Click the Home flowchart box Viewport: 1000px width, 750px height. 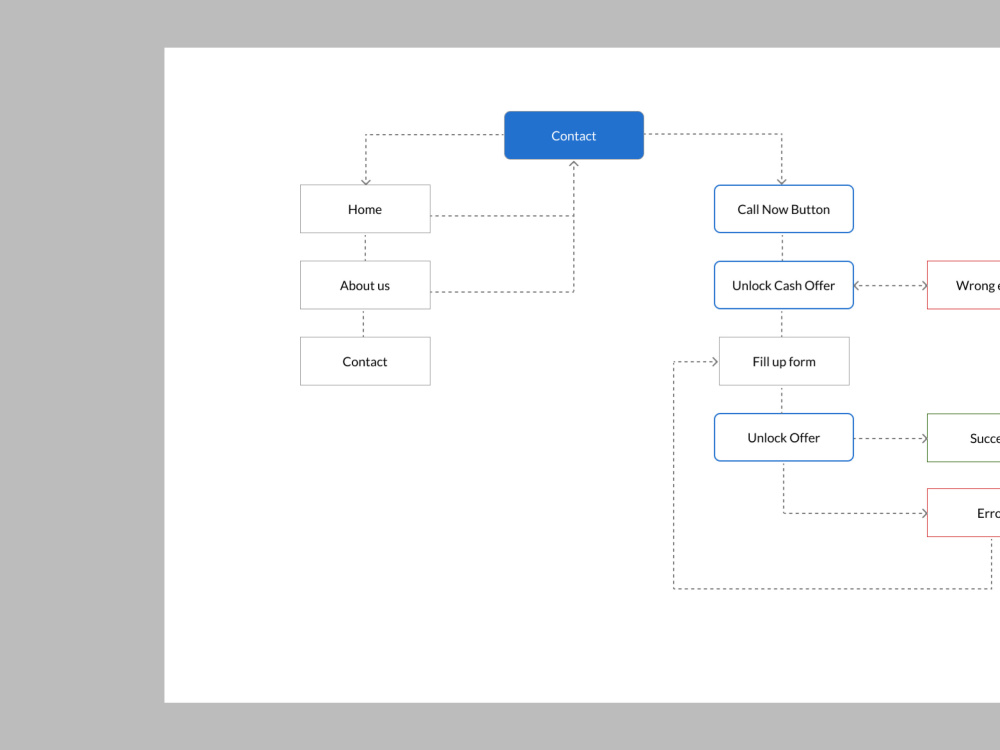pyautogui.click(x=365, y=208)
